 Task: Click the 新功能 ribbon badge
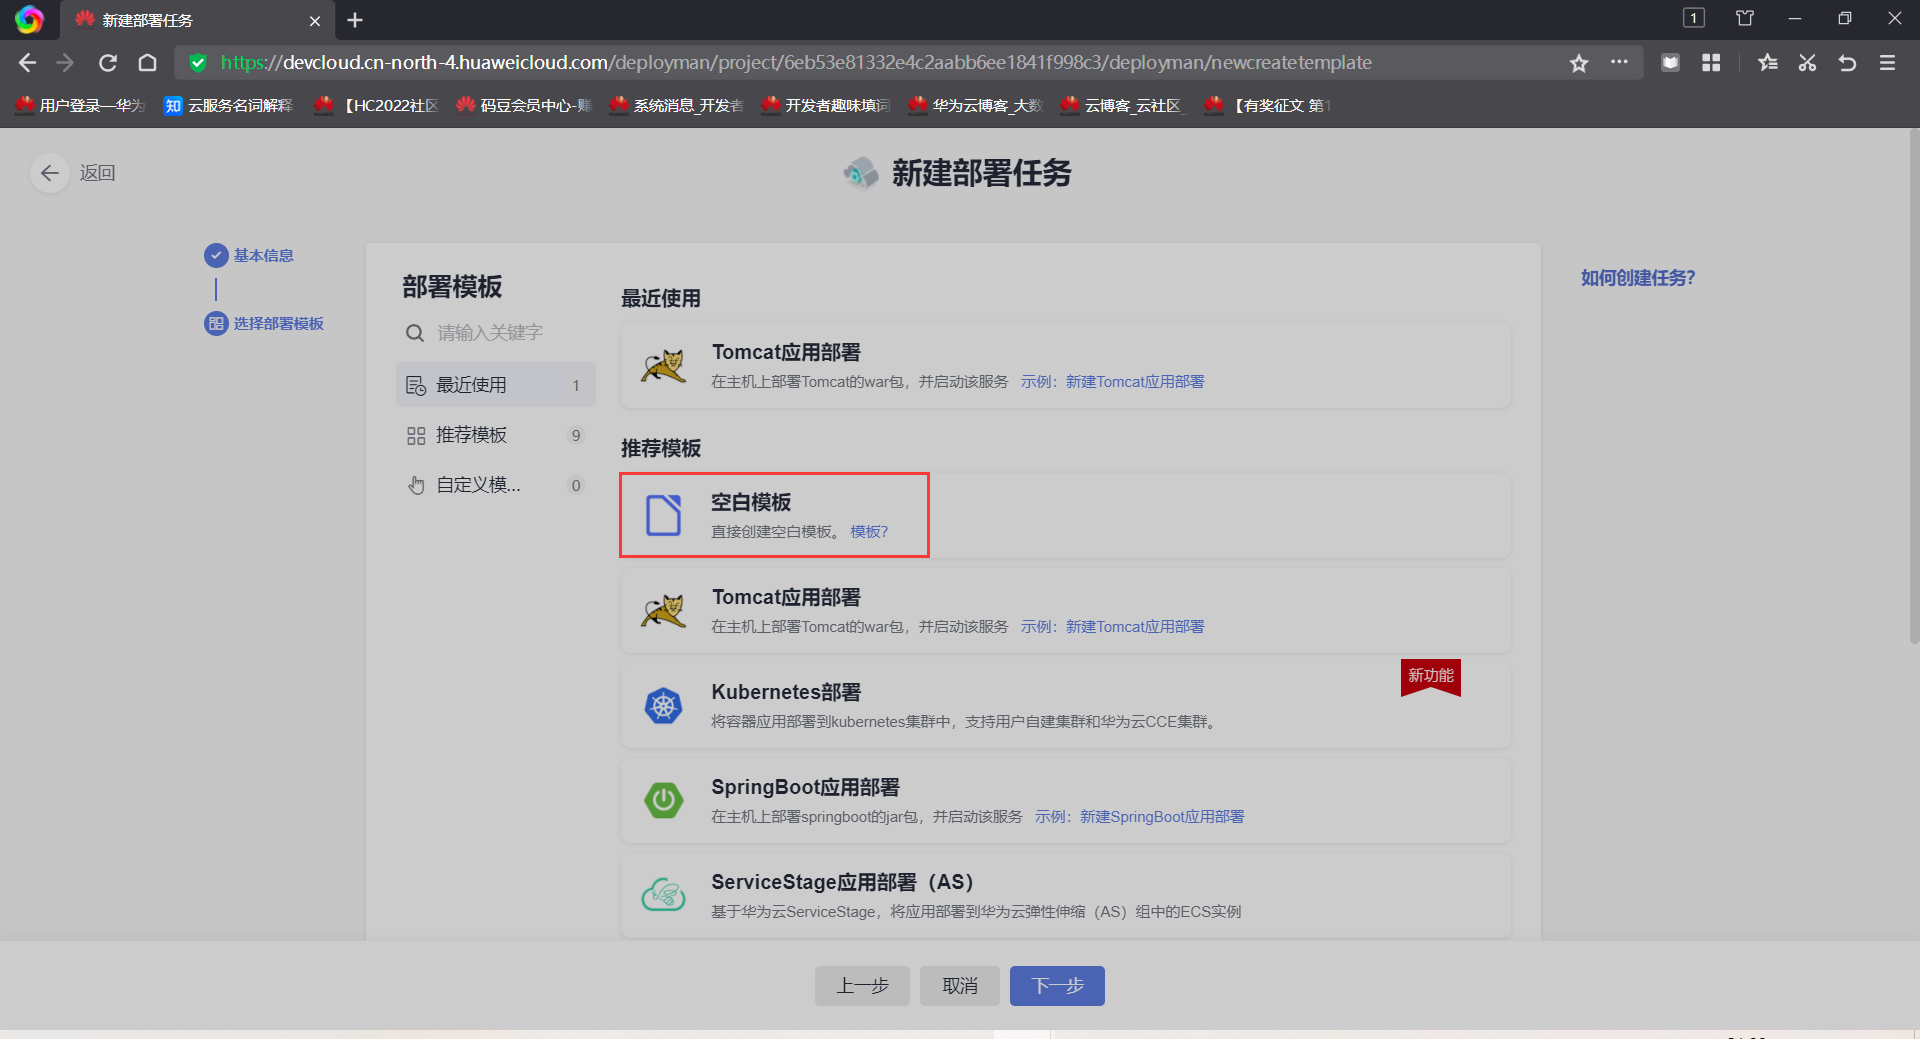coord(1431,677)
